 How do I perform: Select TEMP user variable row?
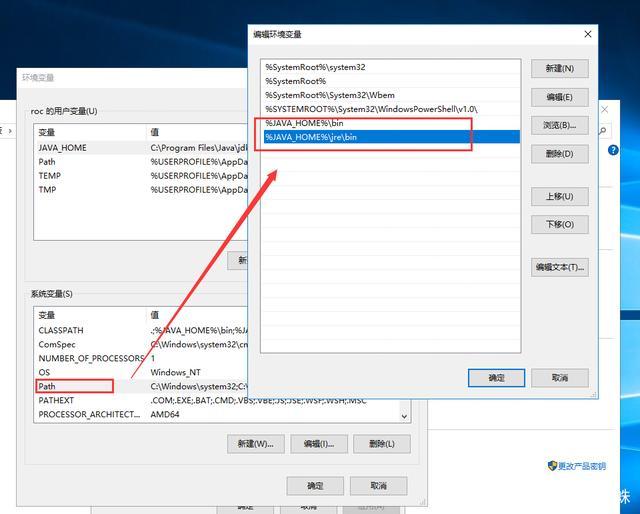141,176
